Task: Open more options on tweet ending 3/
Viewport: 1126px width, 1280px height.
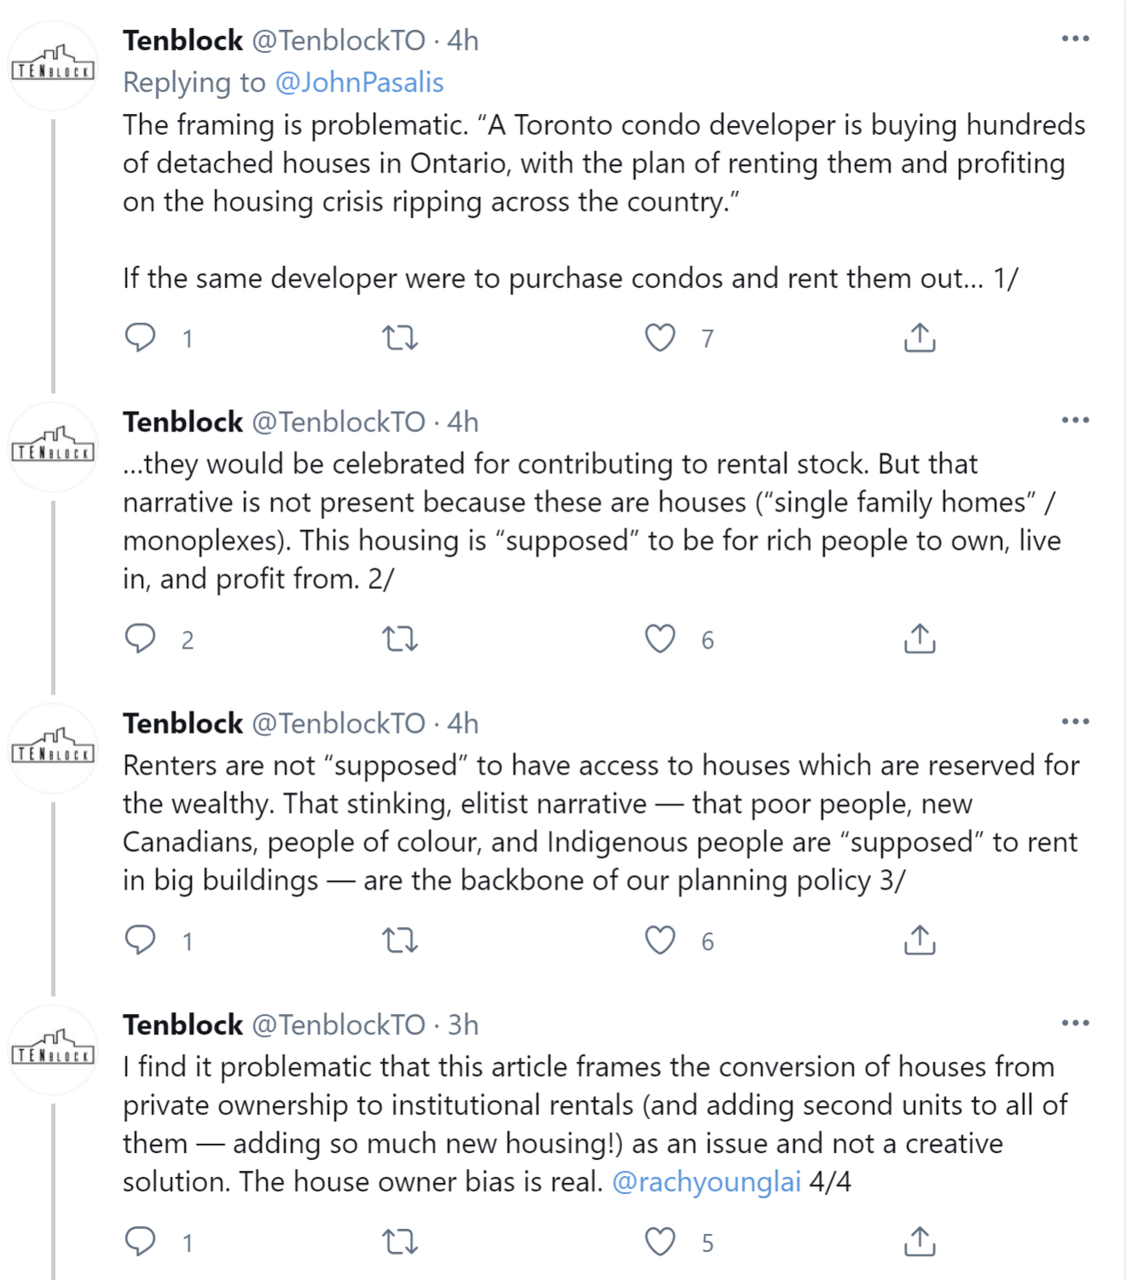Action: point(1075,722)
